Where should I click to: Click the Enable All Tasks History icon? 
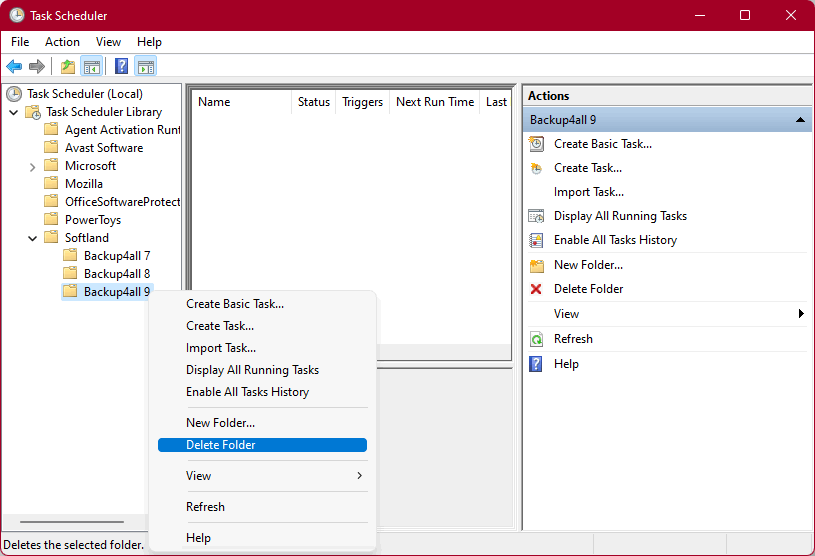point(536,240)
